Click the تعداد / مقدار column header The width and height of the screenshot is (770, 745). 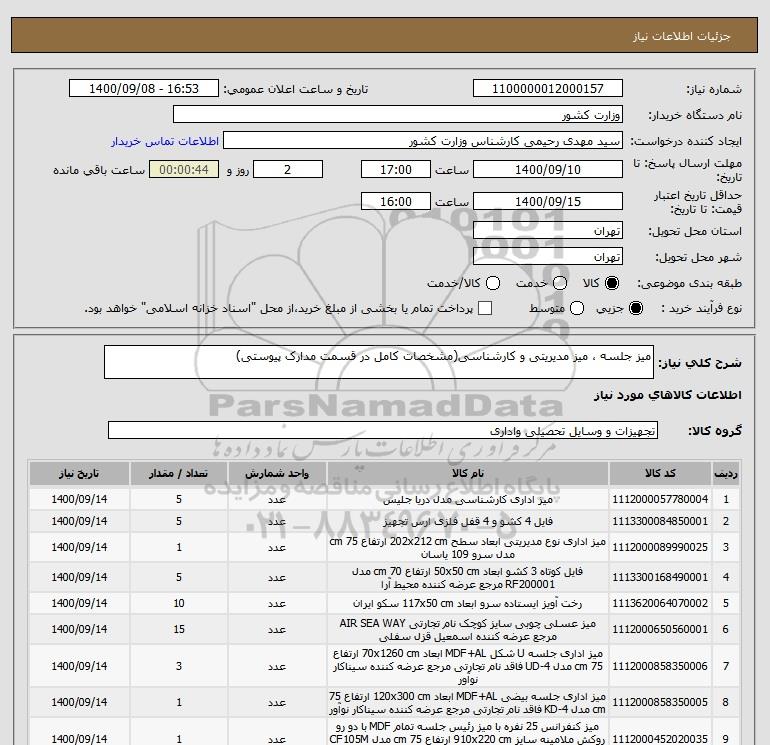(179, 473)
